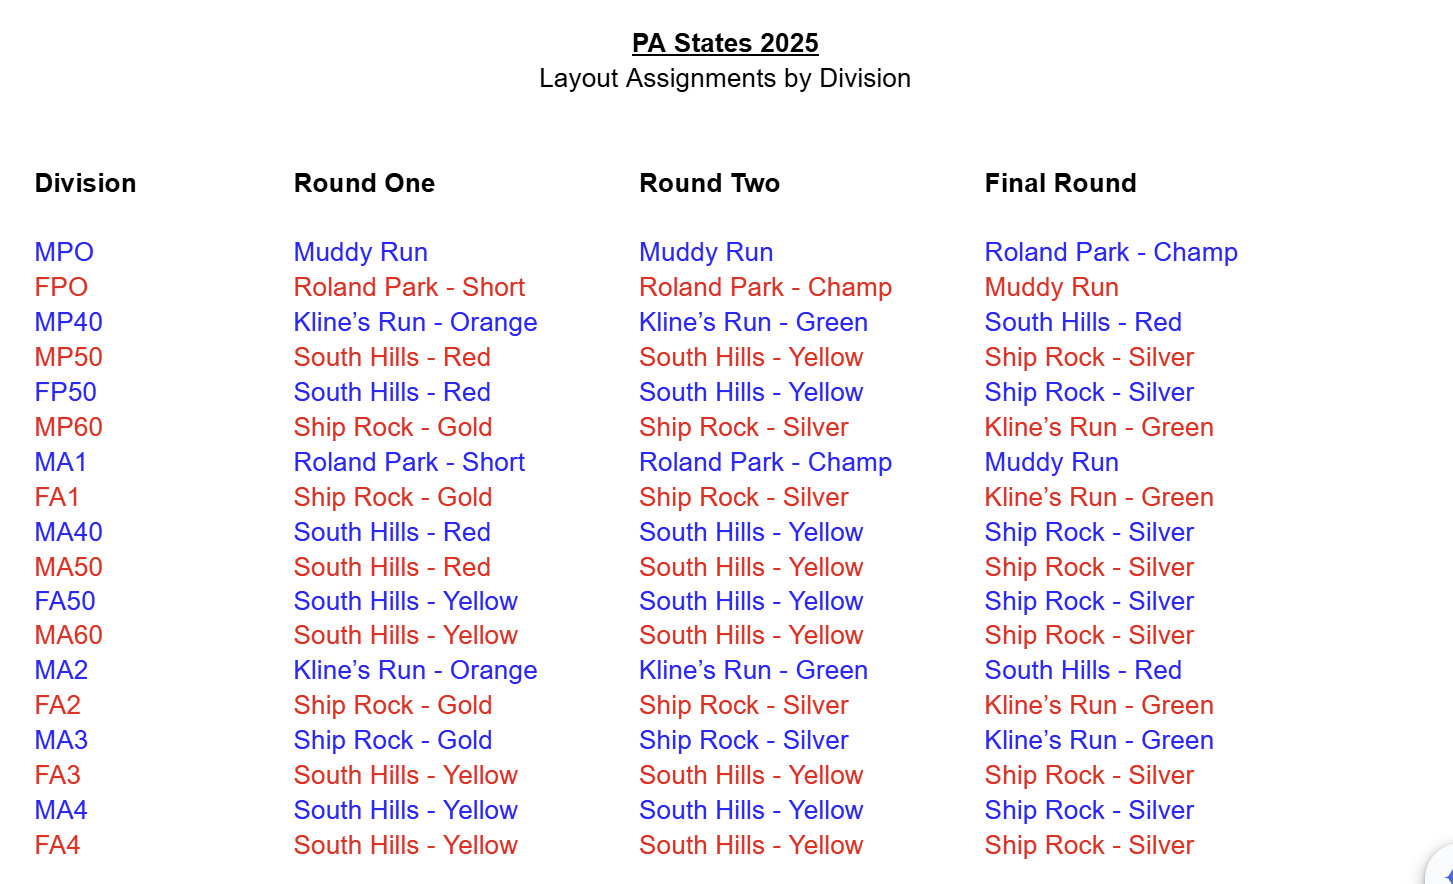Click the FPO division label
This screenshot has width=1453, height=884.
tap(61, 287)
